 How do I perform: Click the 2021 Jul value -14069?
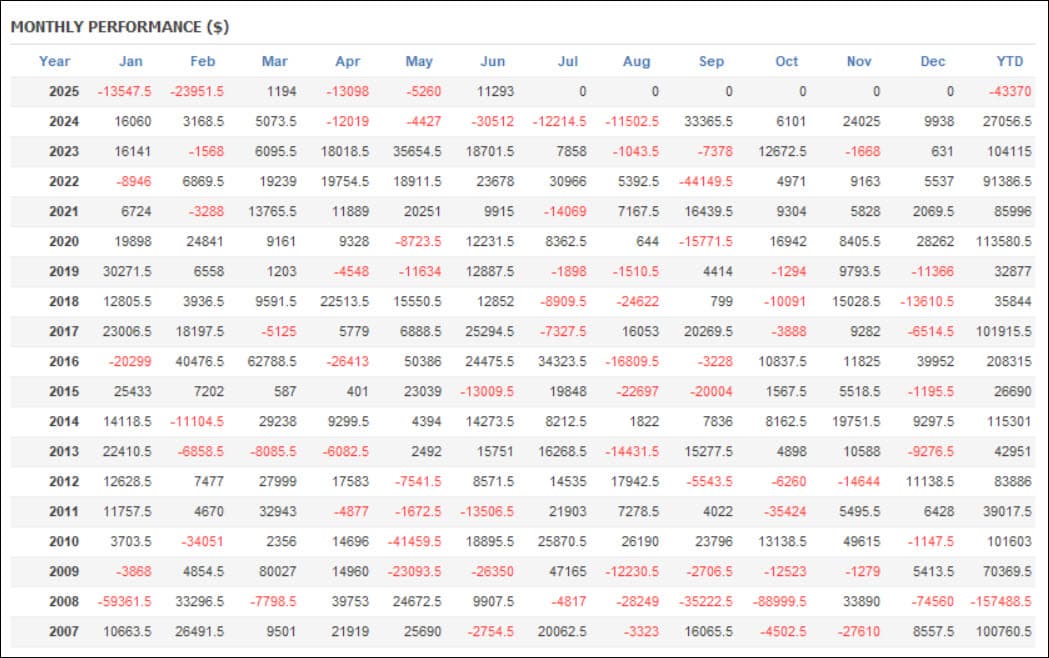click(565, 212)
